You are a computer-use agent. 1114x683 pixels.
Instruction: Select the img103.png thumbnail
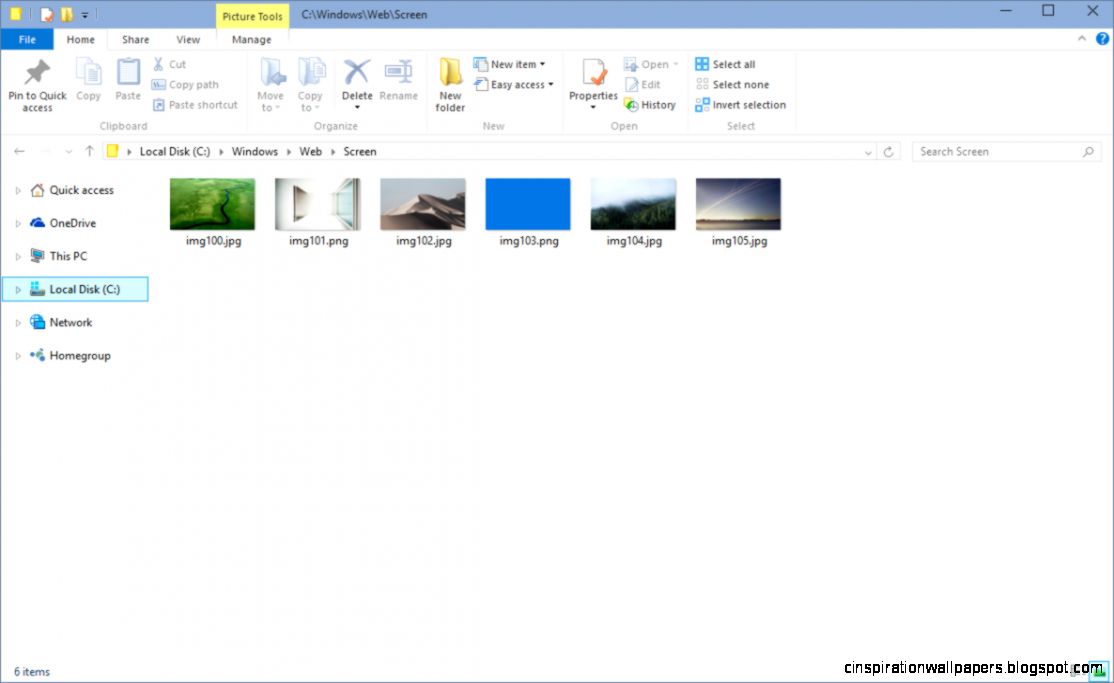[527, 203]
